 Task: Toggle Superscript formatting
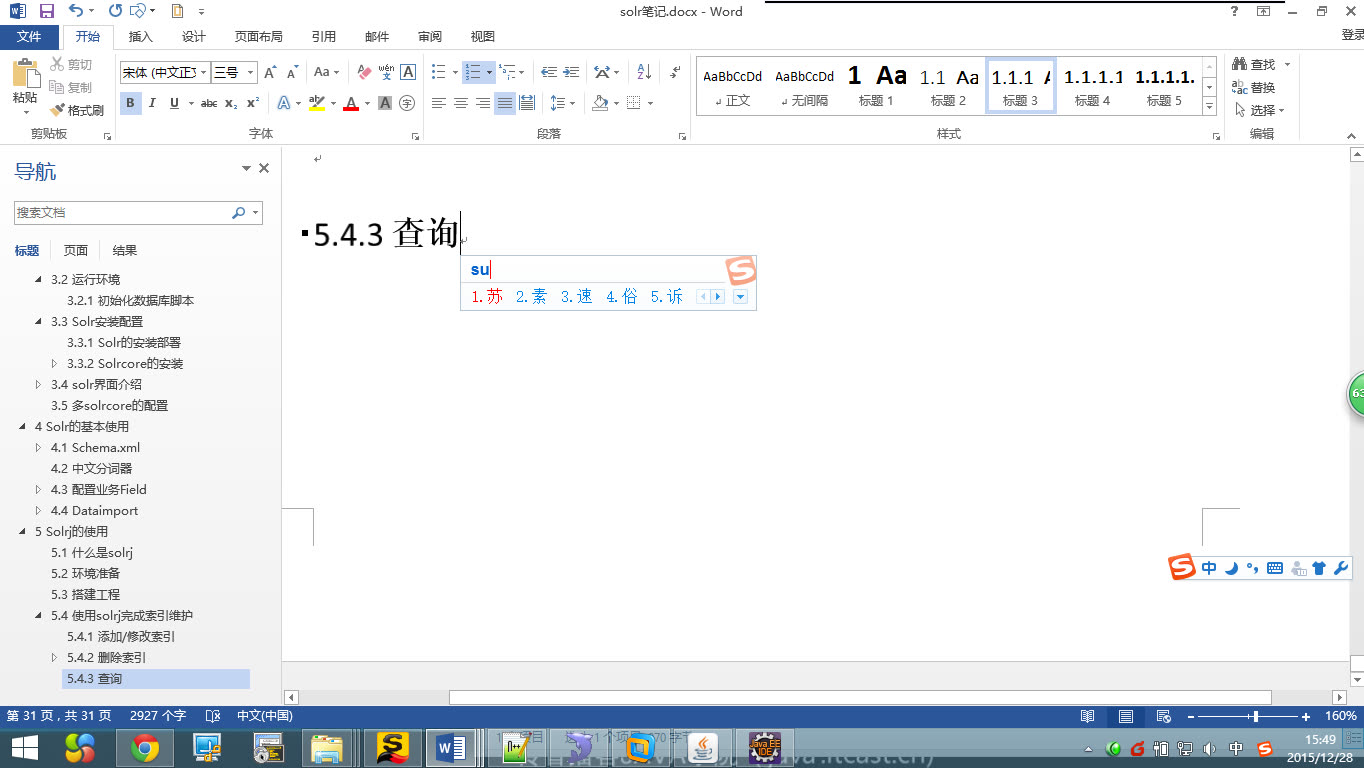coord(253,103)
